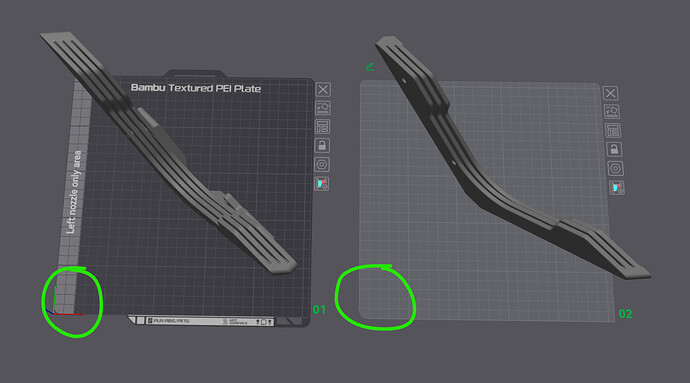Arrange objects on plate 02
Screen dimensions: 690x383
pyautogui.click(x=613, y=131)
